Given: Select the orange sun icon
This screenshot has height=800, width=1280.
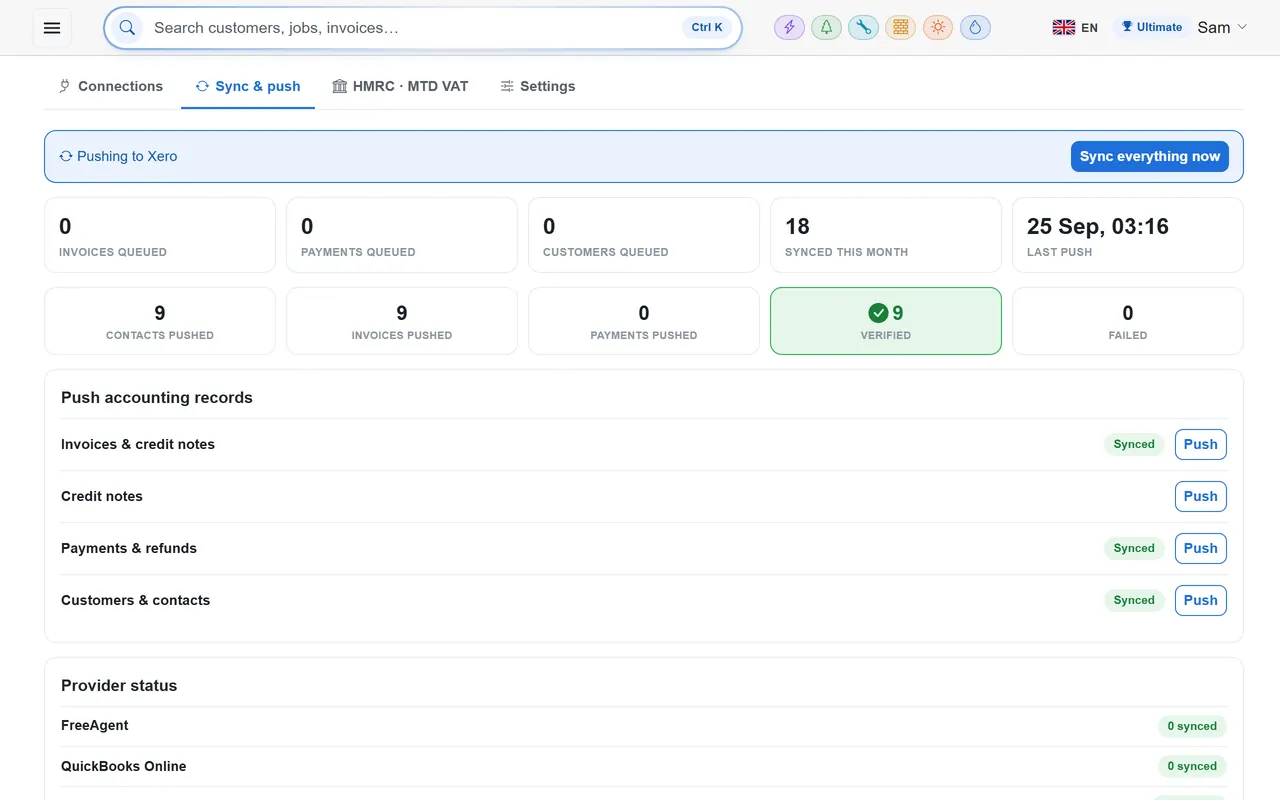Looking at the screenshot, I should [937, 28].
